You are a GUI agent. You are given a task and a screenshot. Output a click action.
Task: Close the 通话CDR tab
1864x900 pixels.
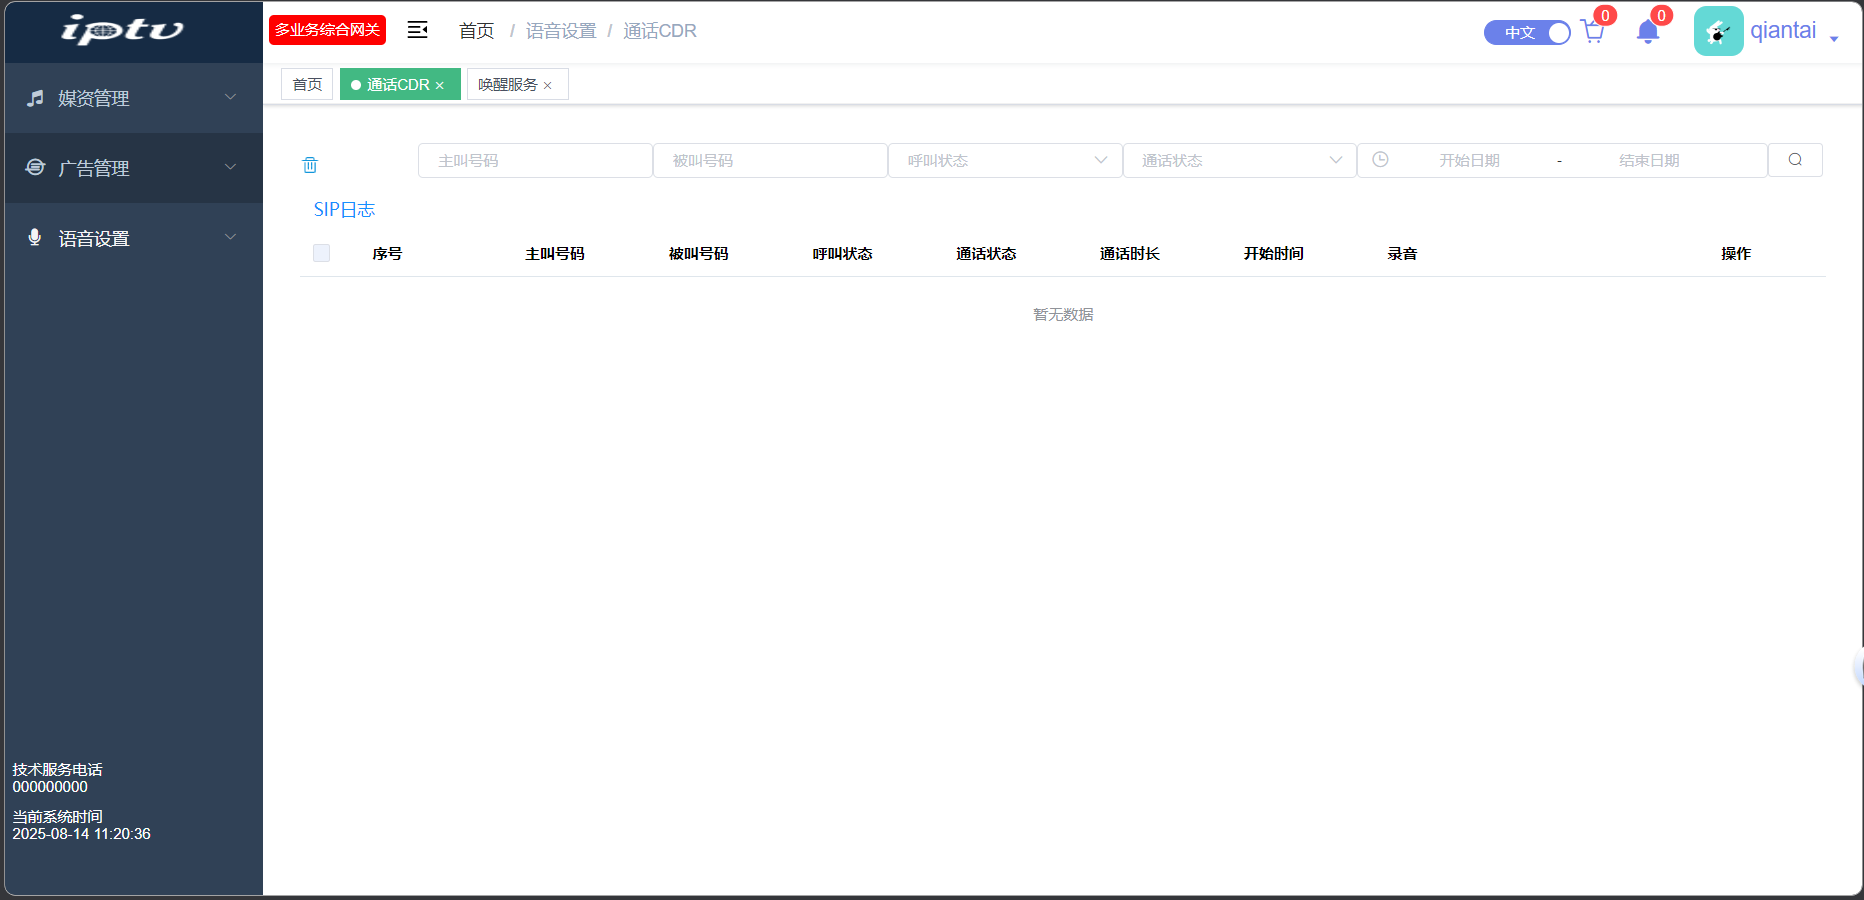(x=440, y=86)
